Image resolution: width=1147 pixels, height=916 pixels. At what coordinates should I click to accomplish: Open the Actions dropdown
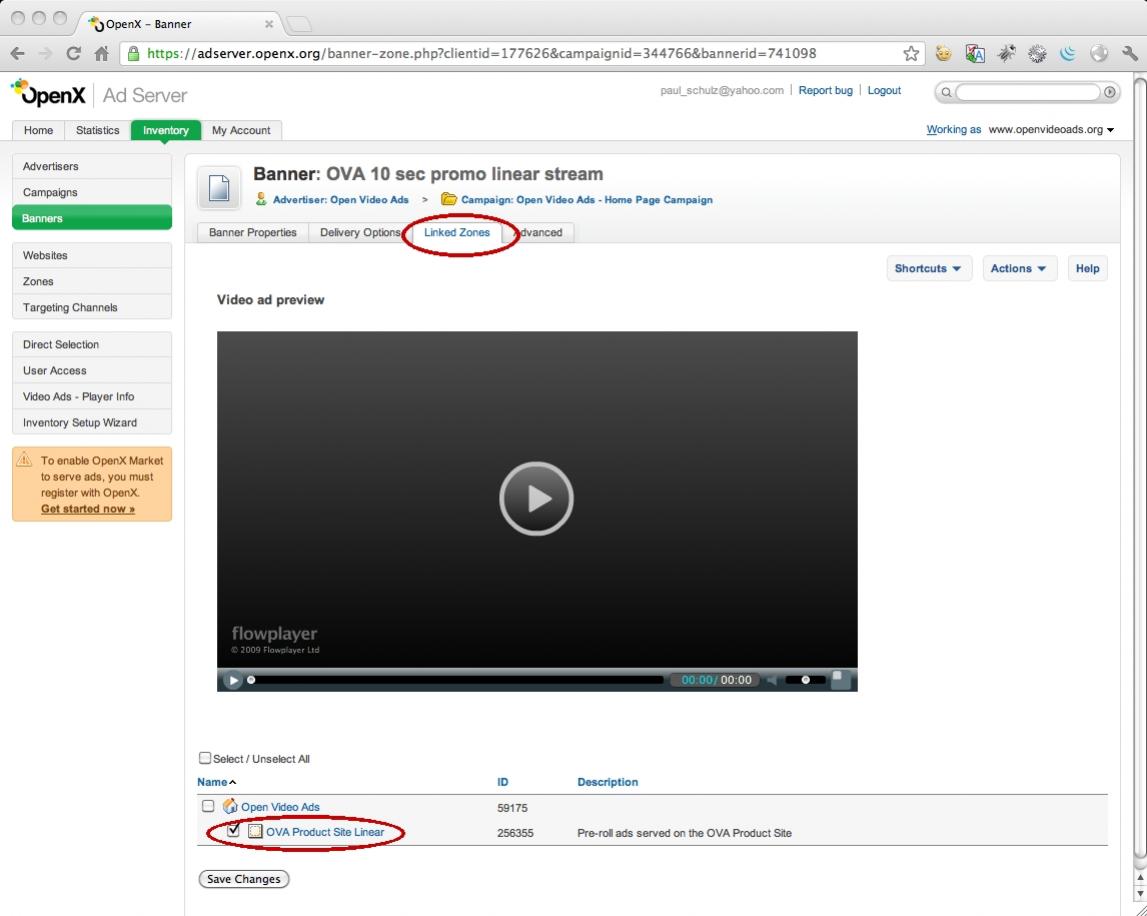pyautogui.click(x=1019, y=269)
